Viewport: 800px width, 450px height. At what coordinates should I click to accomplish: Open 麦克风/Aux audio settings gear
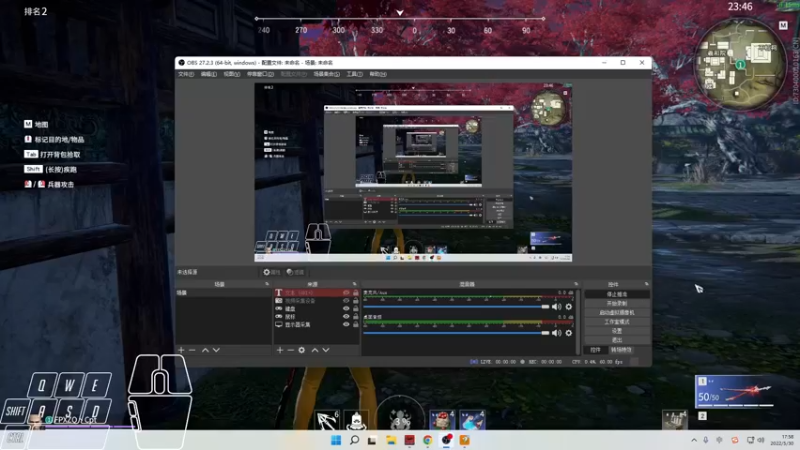pos(569,307)
